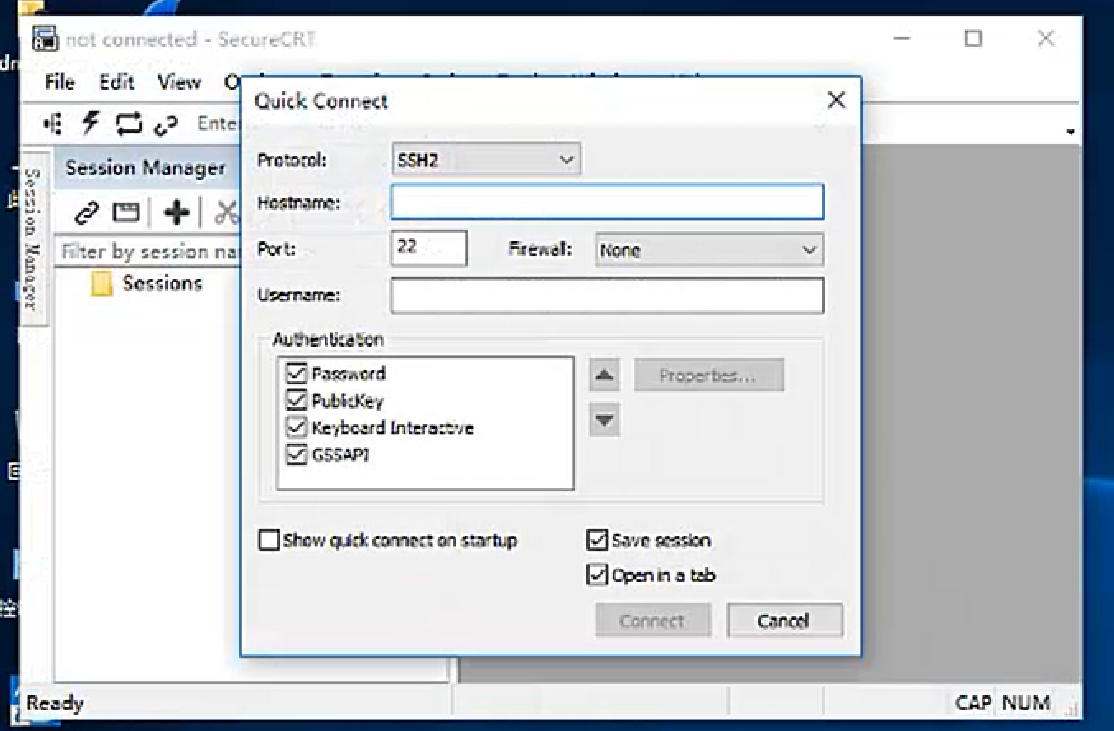Move authentication method down with arrow

click(x=605, y=420)
